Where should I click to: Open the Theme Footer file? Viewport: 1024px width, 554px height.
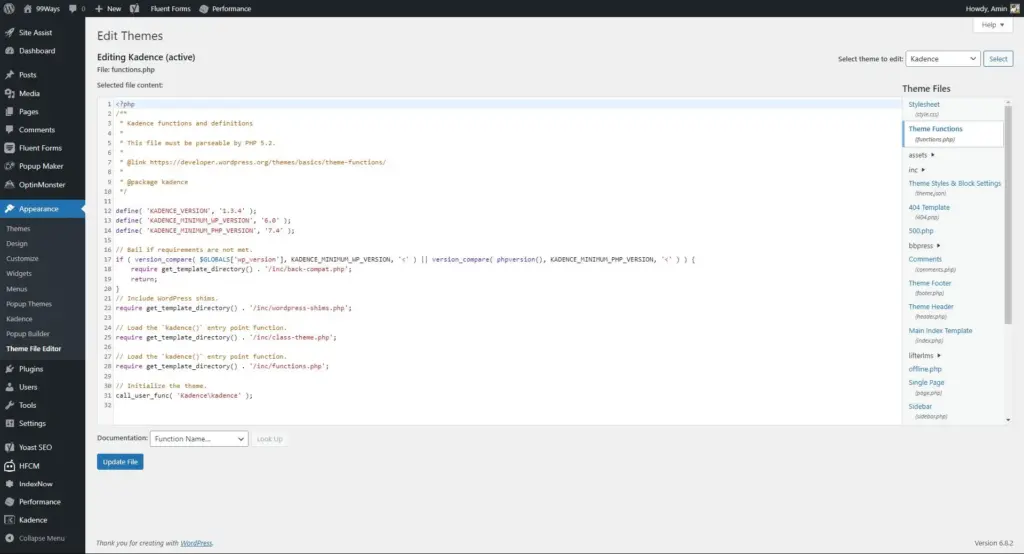[929, 284]
